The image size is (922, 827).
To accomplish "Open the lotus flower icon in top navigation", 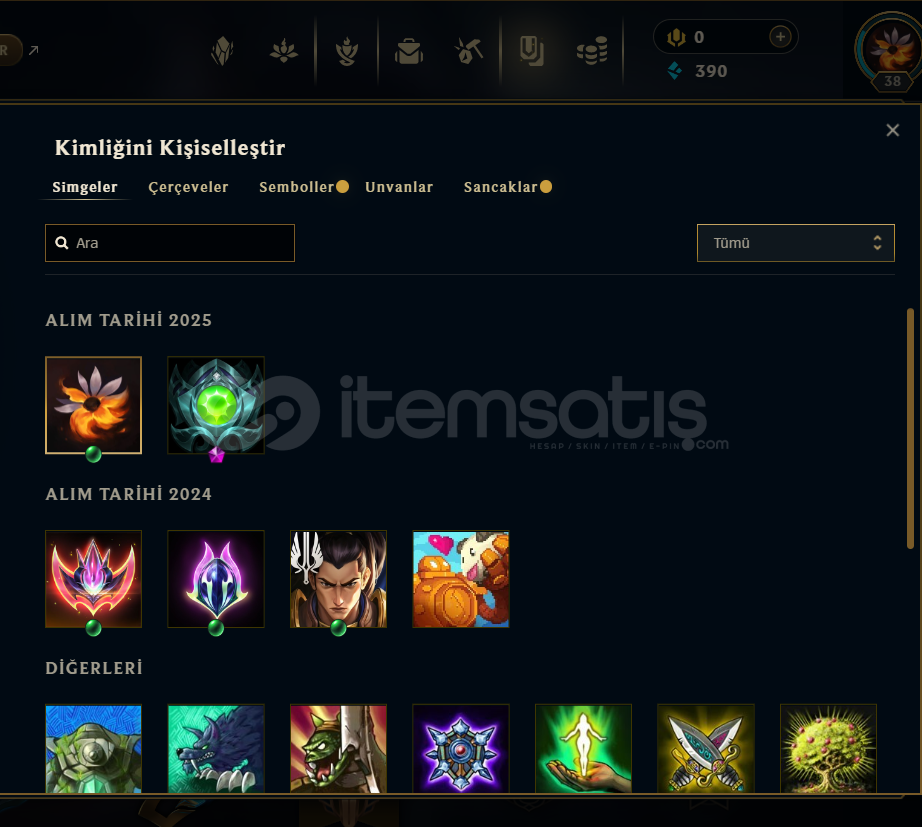I will (x=283, y=51).
